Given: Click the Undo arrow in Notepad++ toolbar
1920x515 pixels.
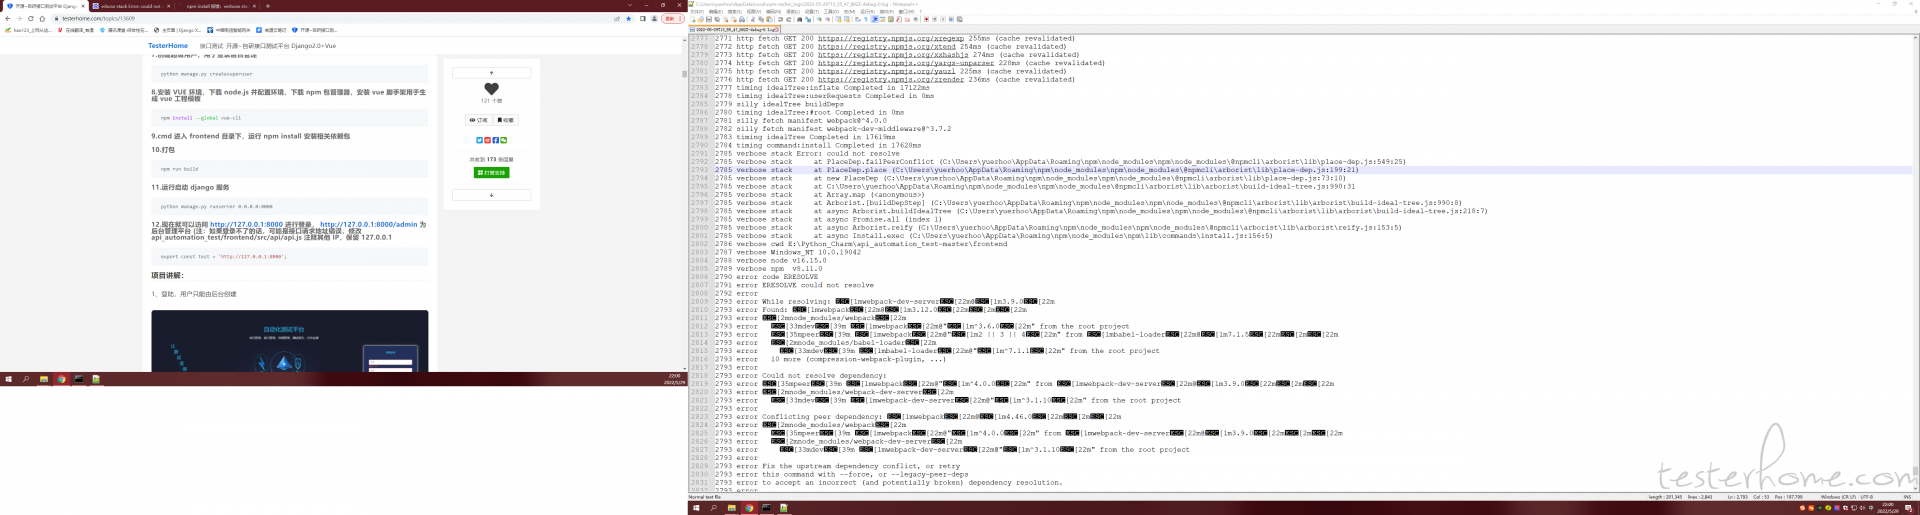Looking at the screenshot, I should pos(780,19).
